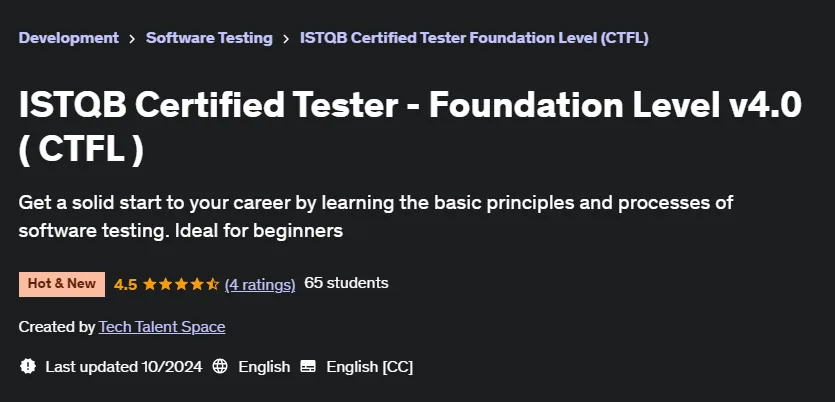Click the Last updated 10/2024 text

click(x=124, y=367)
